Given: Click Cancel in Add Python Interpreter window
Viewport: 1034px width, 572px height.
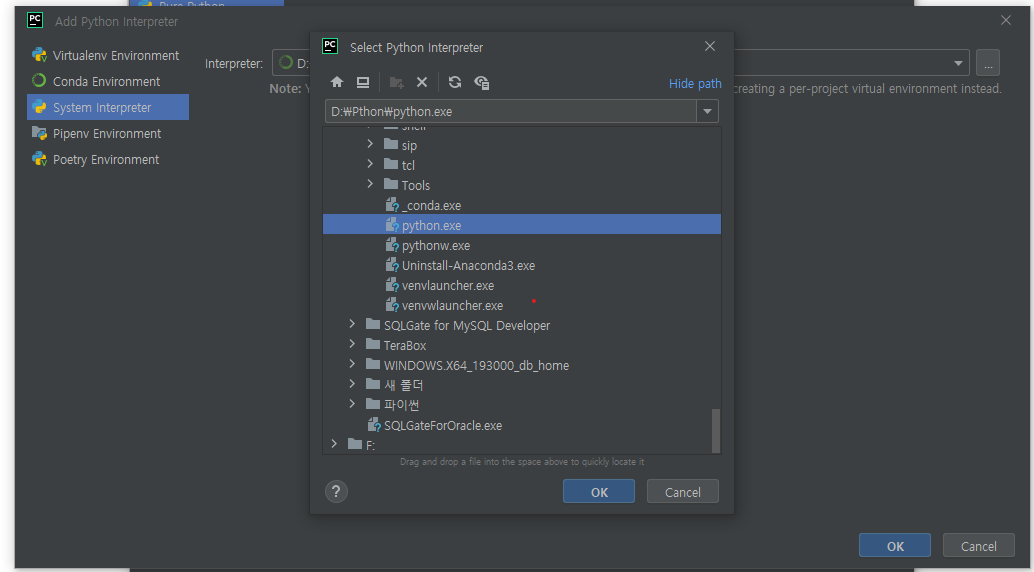Looking at the screenshot, I should pyautogui.click(x=979, y=546).
